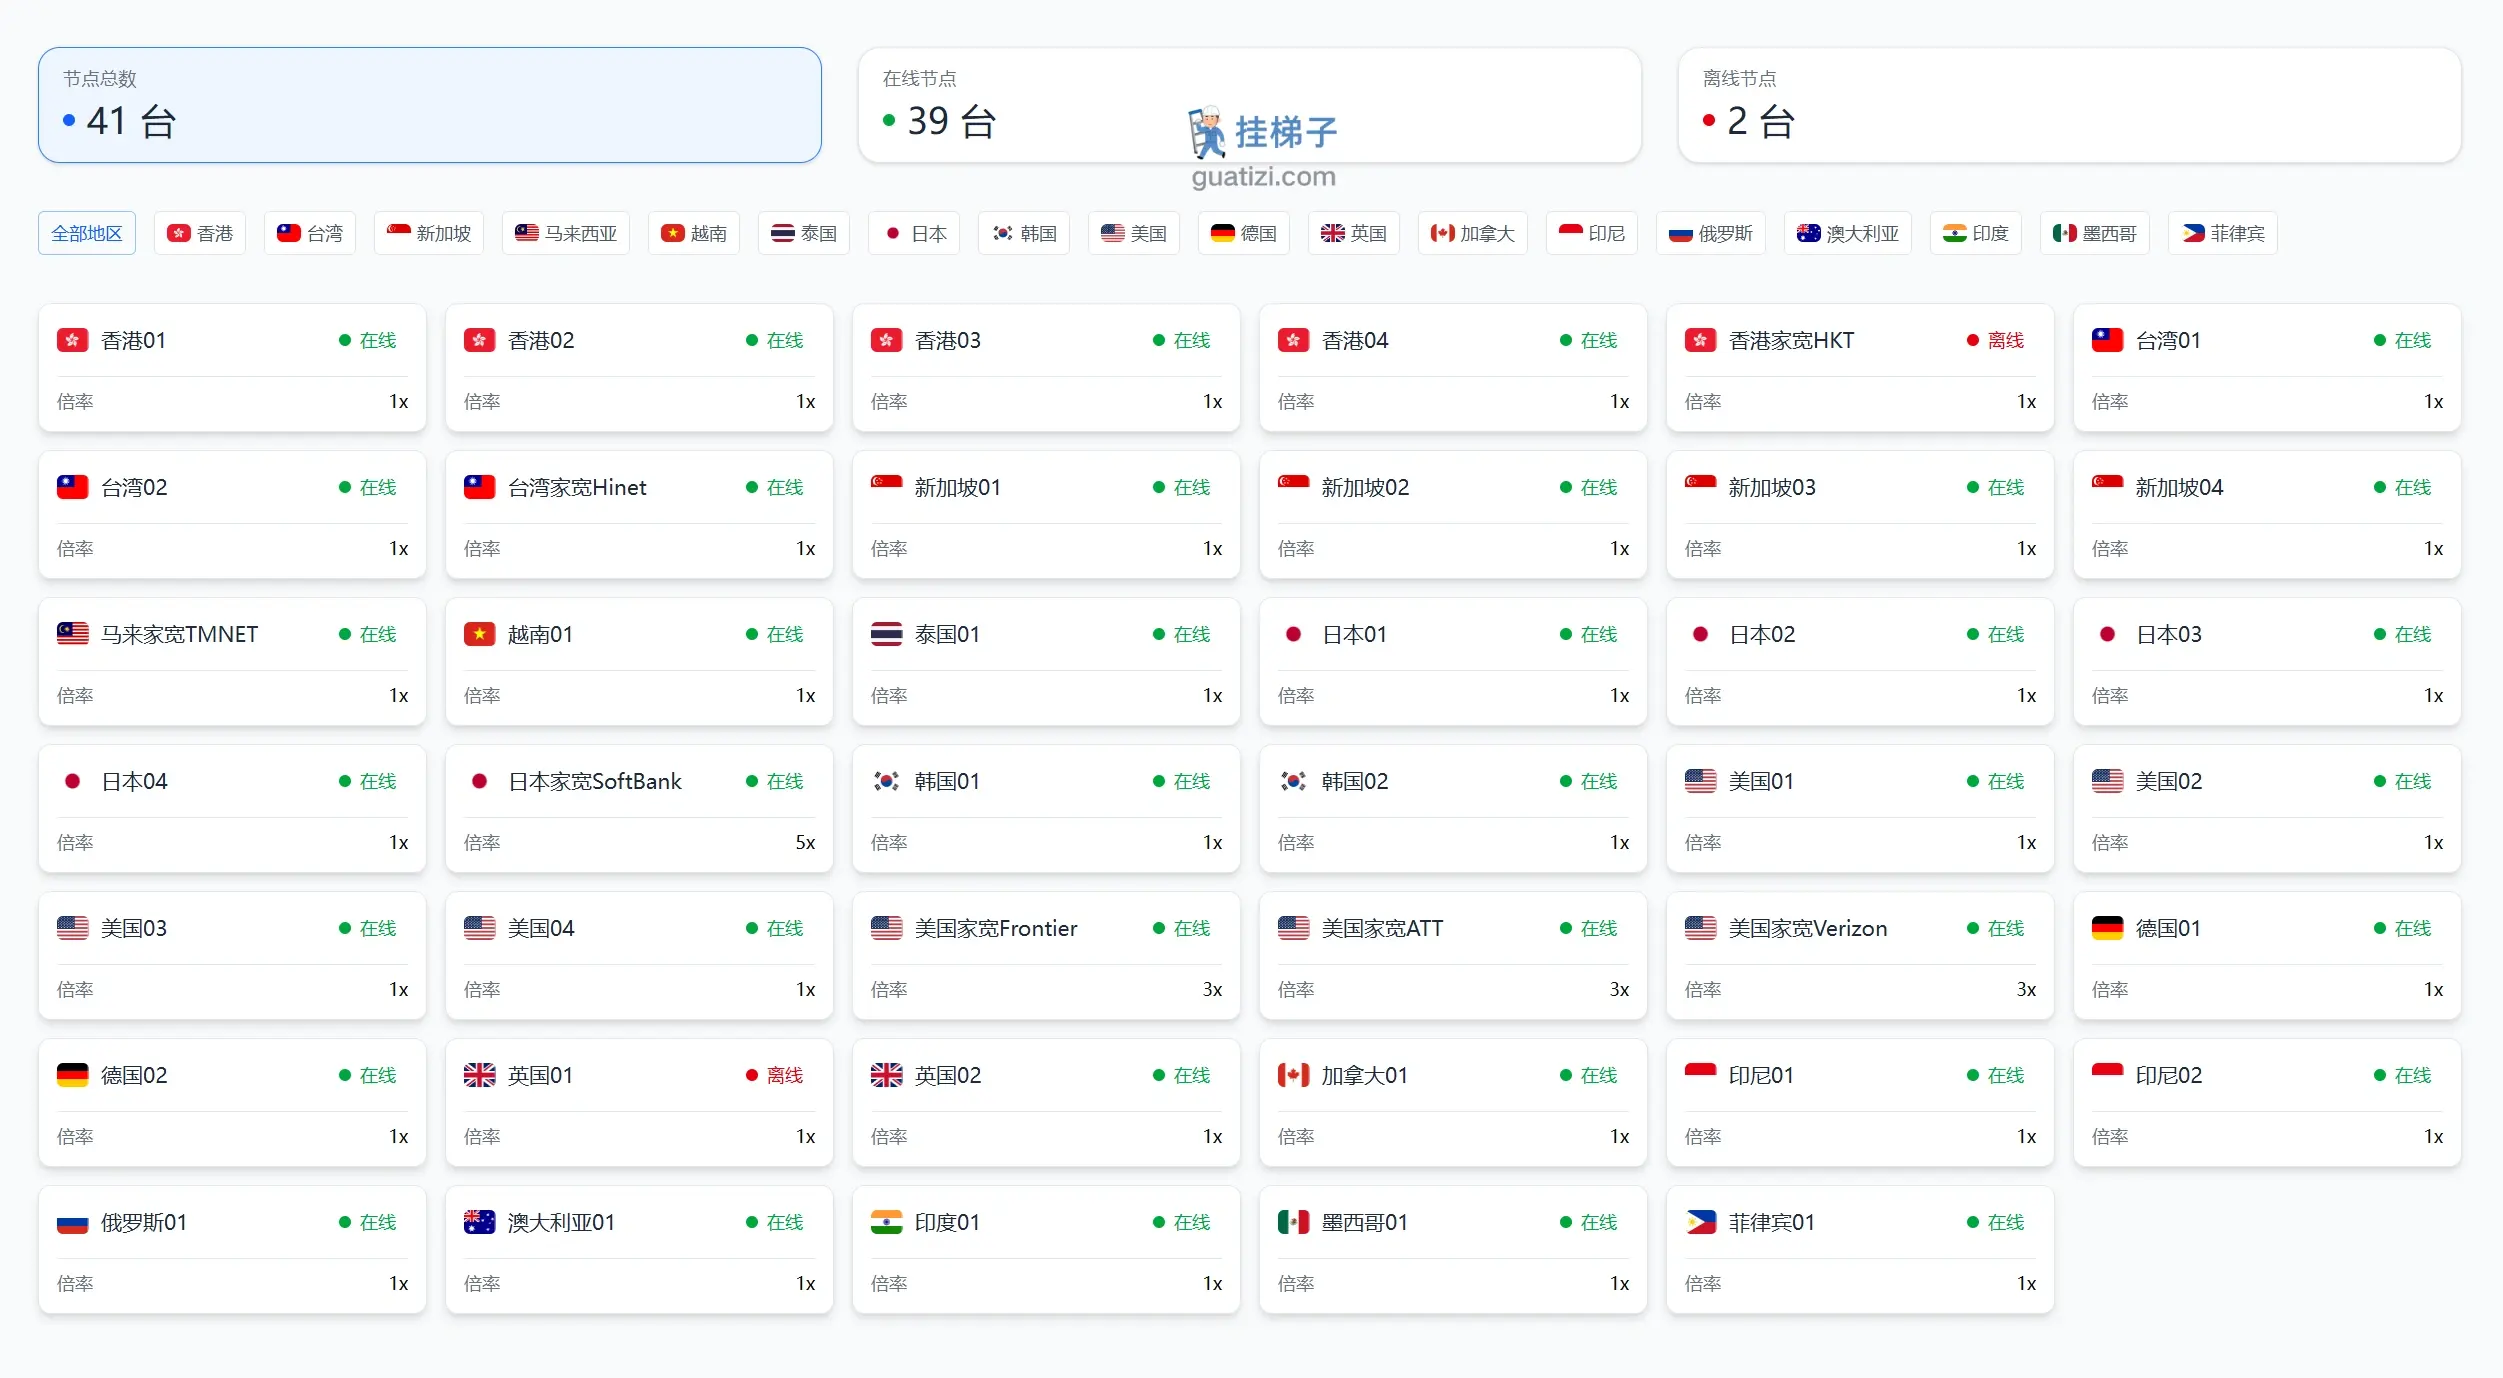Viewport: 2503px width, 1378px height.
Task: Click the 3x rate on 美国家宽Verizon
Action: coord(2026,990)
